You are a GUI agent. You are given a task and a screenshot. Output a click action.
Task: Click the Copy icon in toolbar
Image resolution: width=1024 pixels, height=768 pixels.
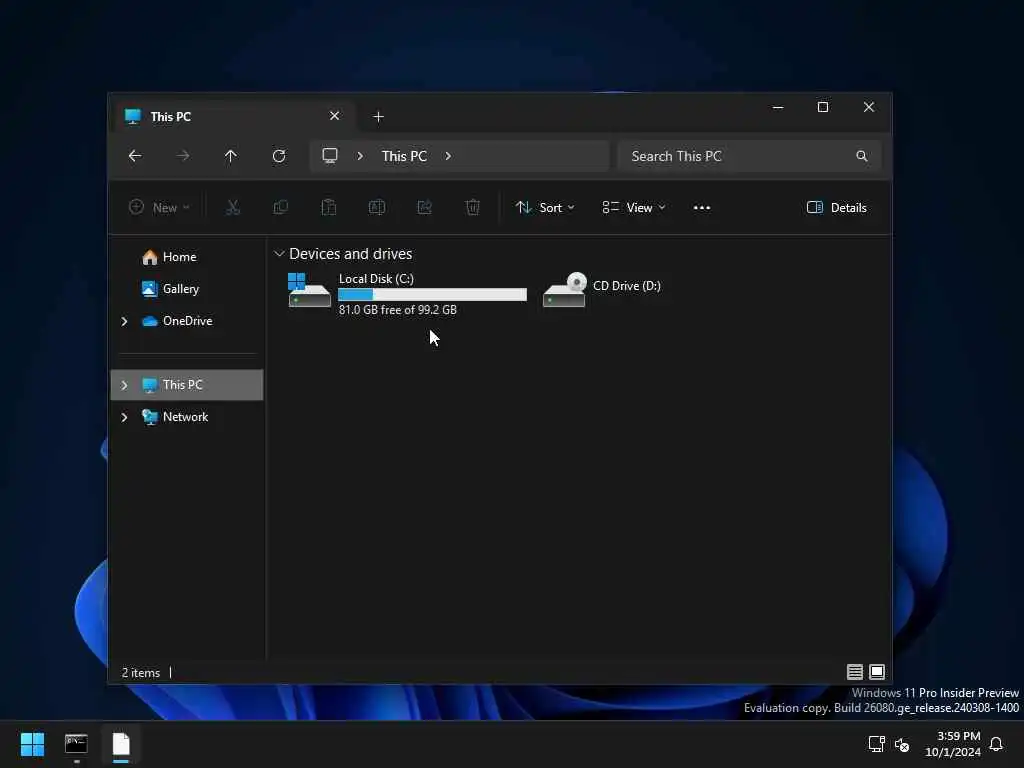[x=281, y=208]
